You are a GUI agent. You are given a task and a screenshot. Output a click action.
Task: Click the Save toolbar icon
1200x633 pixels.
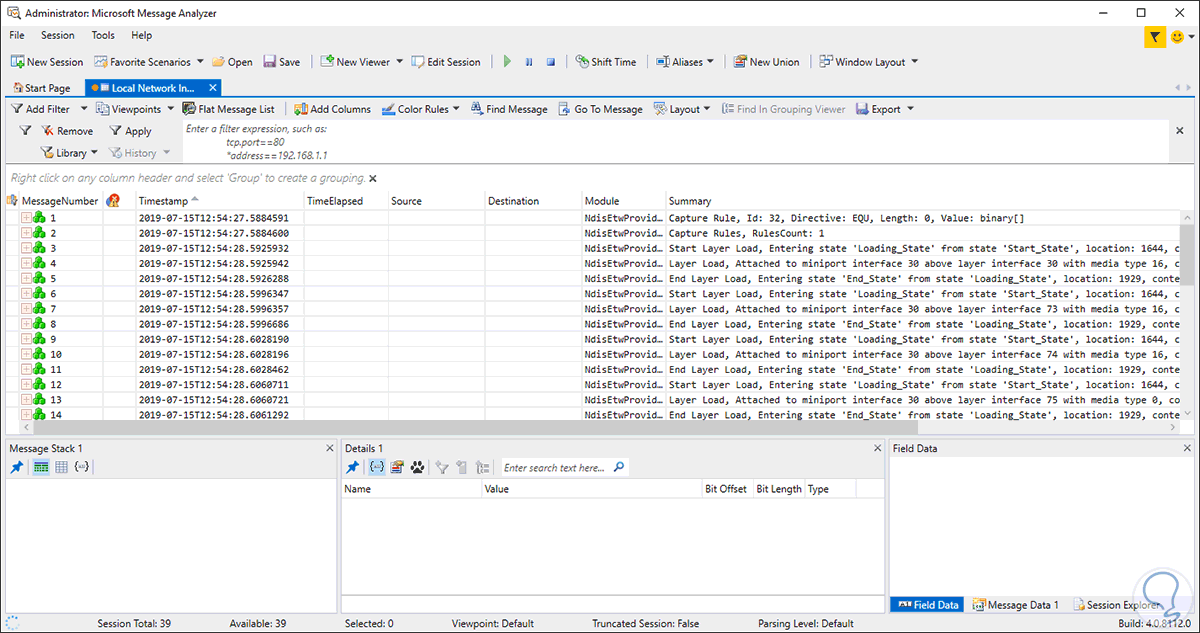(281, 62)
